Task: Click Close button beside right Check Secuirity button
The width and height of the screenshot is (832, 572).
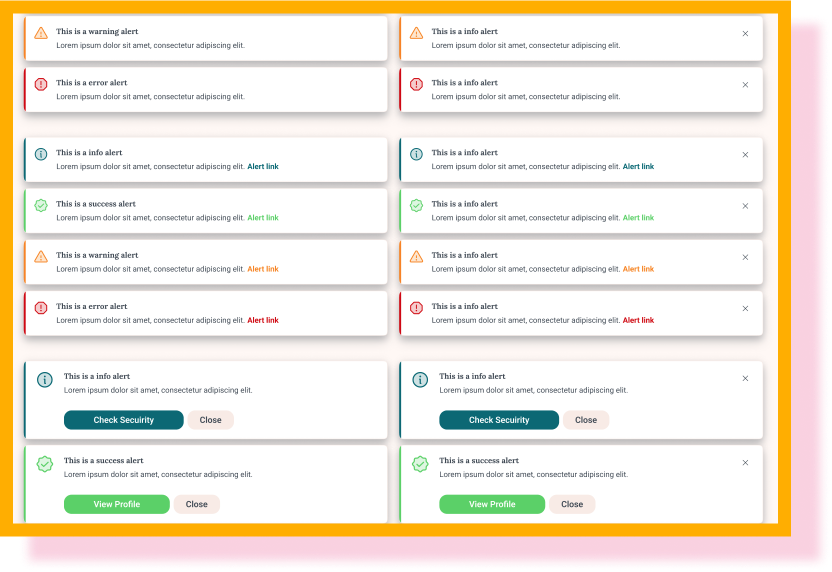Action: pos(586,420)
